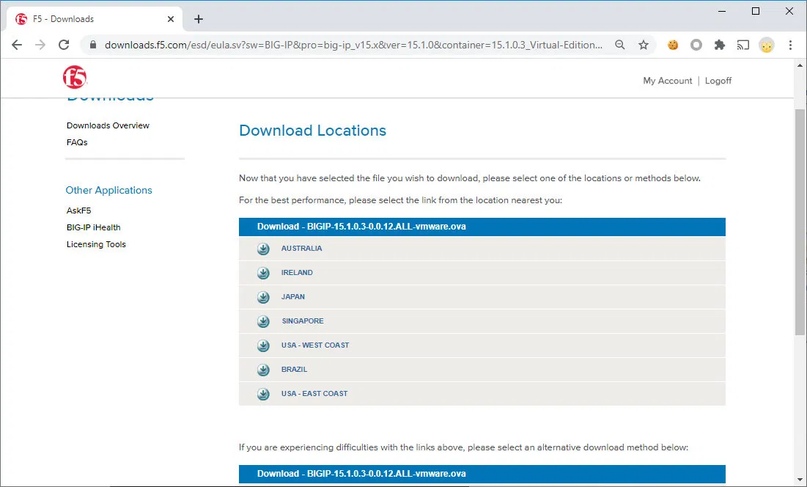The image size is (807, 487).
Task: Click the page vertical scrollbar thumb
Action: click(800, 222)
